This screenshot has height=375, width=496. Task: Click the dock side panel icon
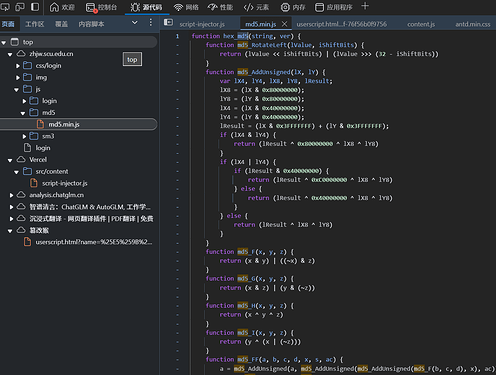tap(35, 7)
